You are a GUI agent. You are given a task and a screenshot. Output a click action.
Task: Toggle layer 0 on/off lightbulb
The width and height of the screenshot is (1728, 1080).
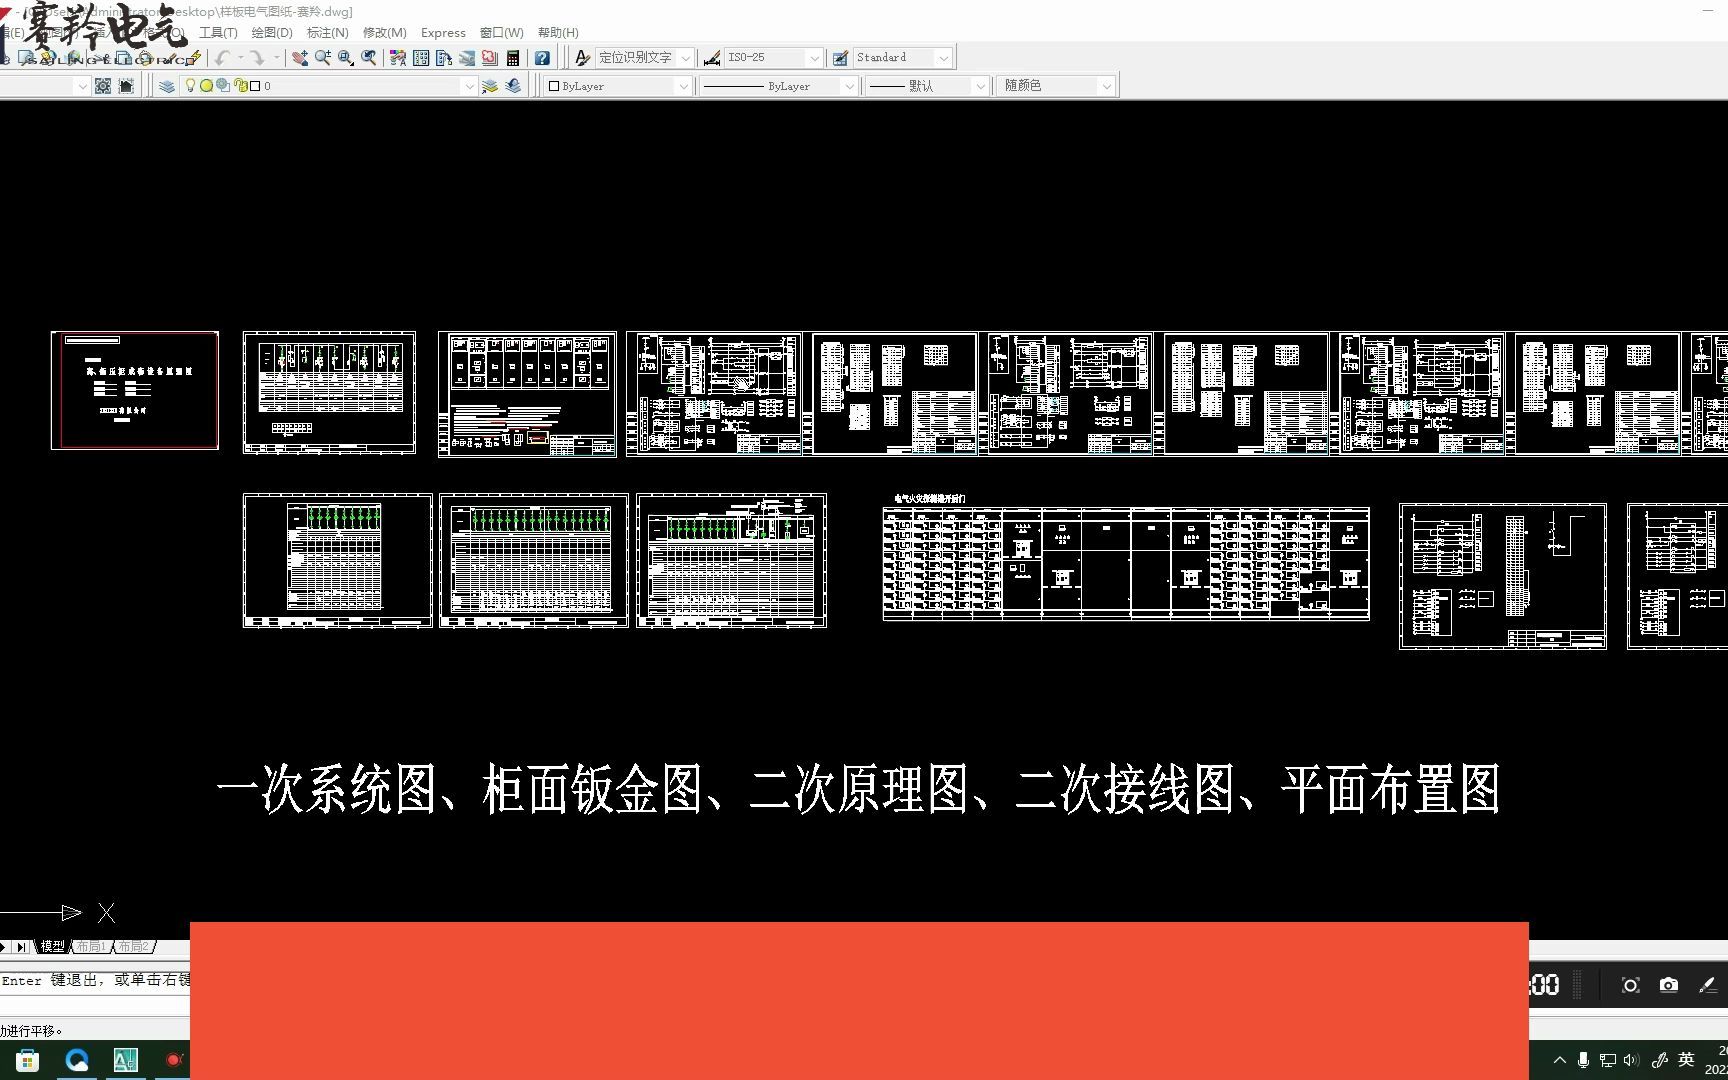coord(191,86)
